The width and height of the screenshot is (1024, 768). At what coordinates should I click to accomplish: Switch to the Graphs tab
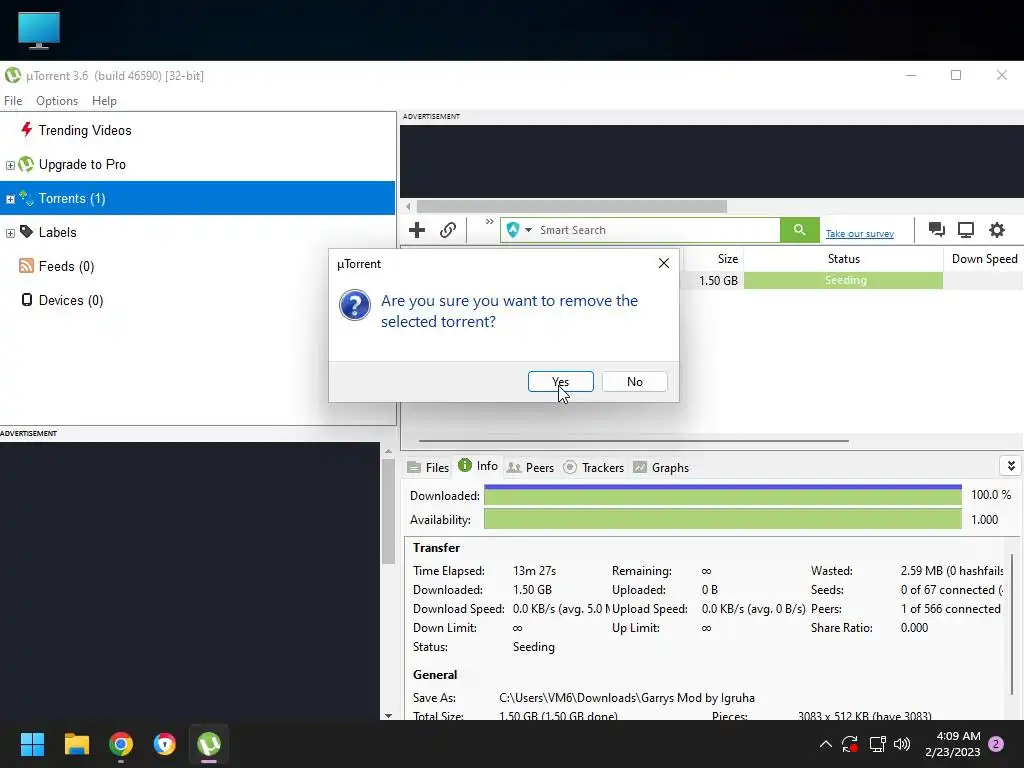[661, 468]
